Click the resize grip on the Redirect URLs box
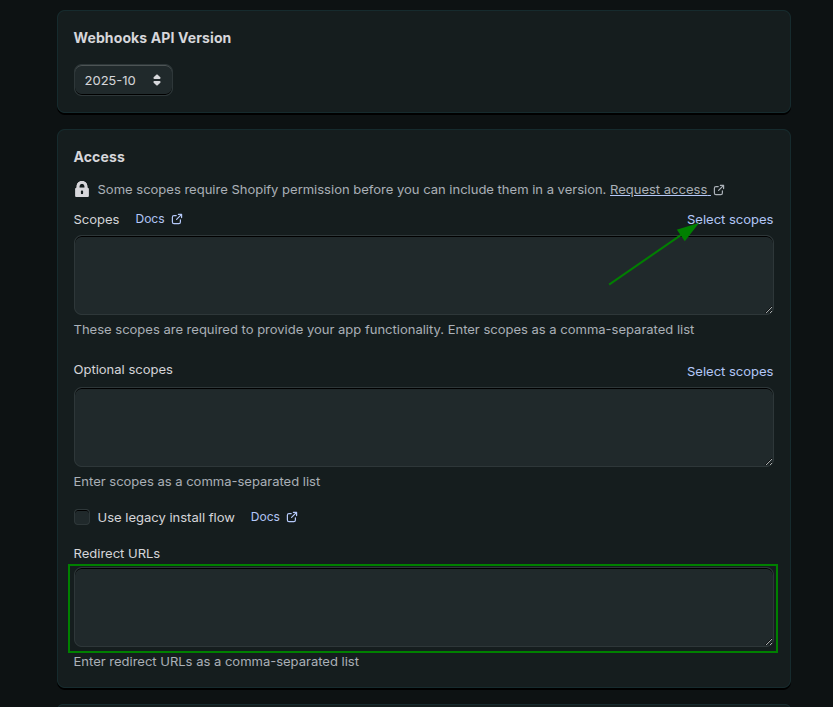The width and height of the screenshot is (833, 707). point(767,643)
